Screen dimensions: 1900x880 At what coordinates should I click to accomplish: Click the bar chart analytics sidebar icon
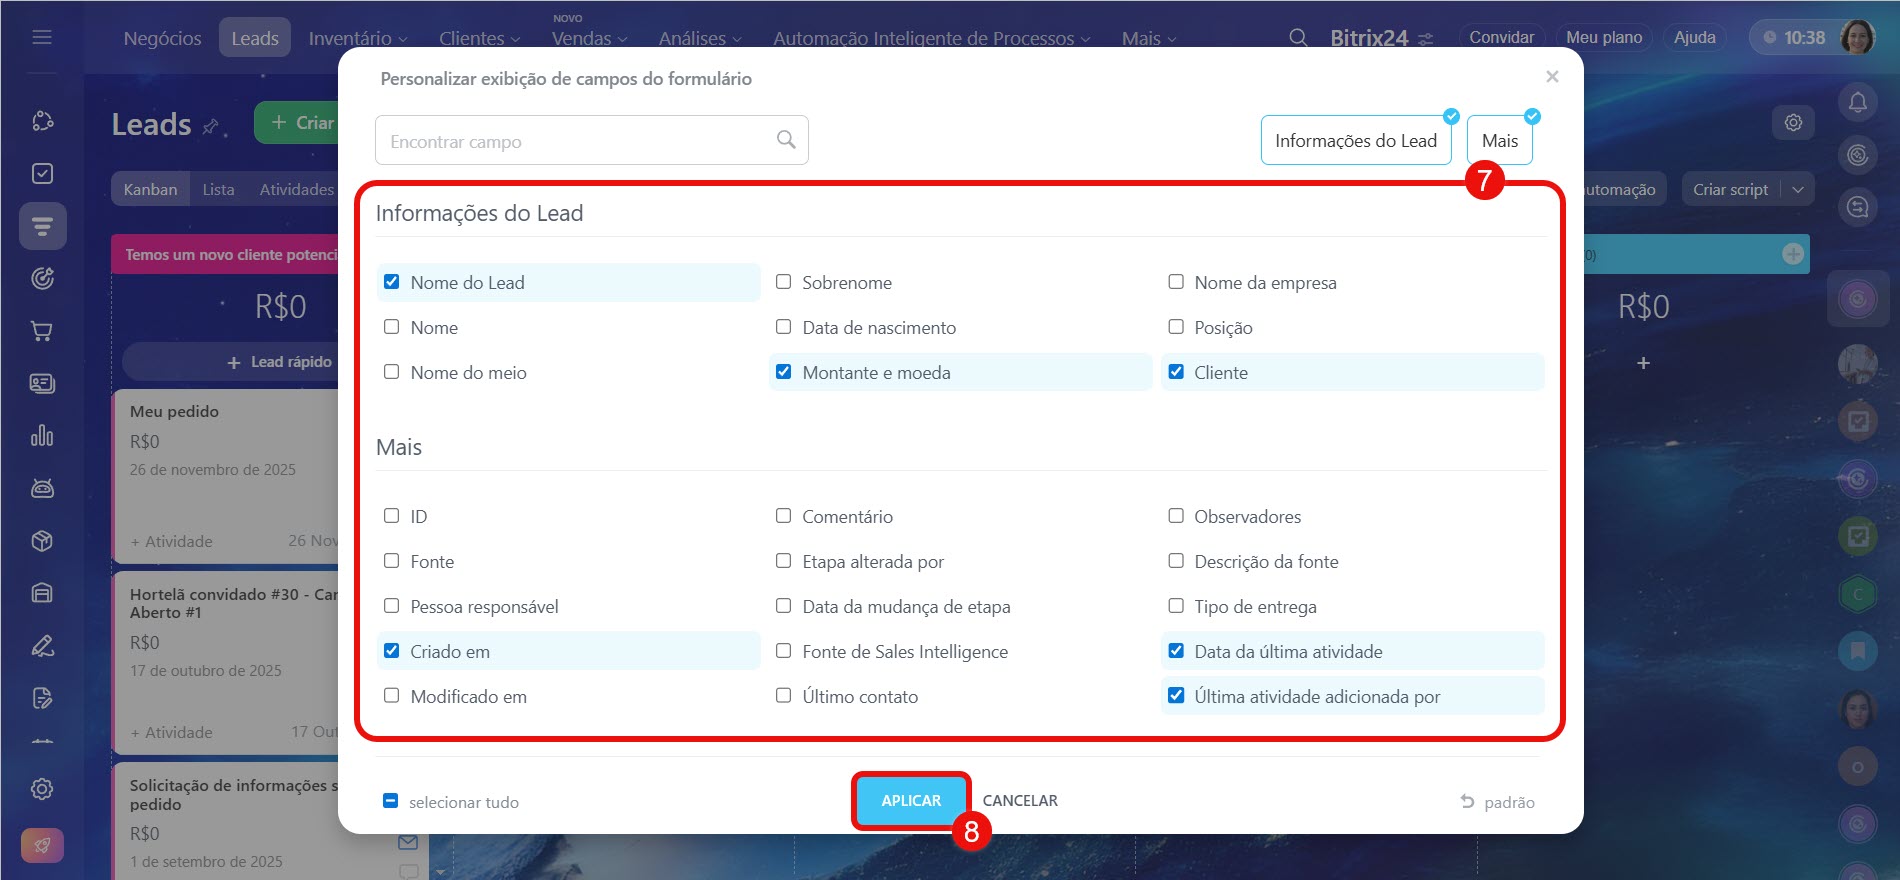pyautogui.click(x=42, y=436)
